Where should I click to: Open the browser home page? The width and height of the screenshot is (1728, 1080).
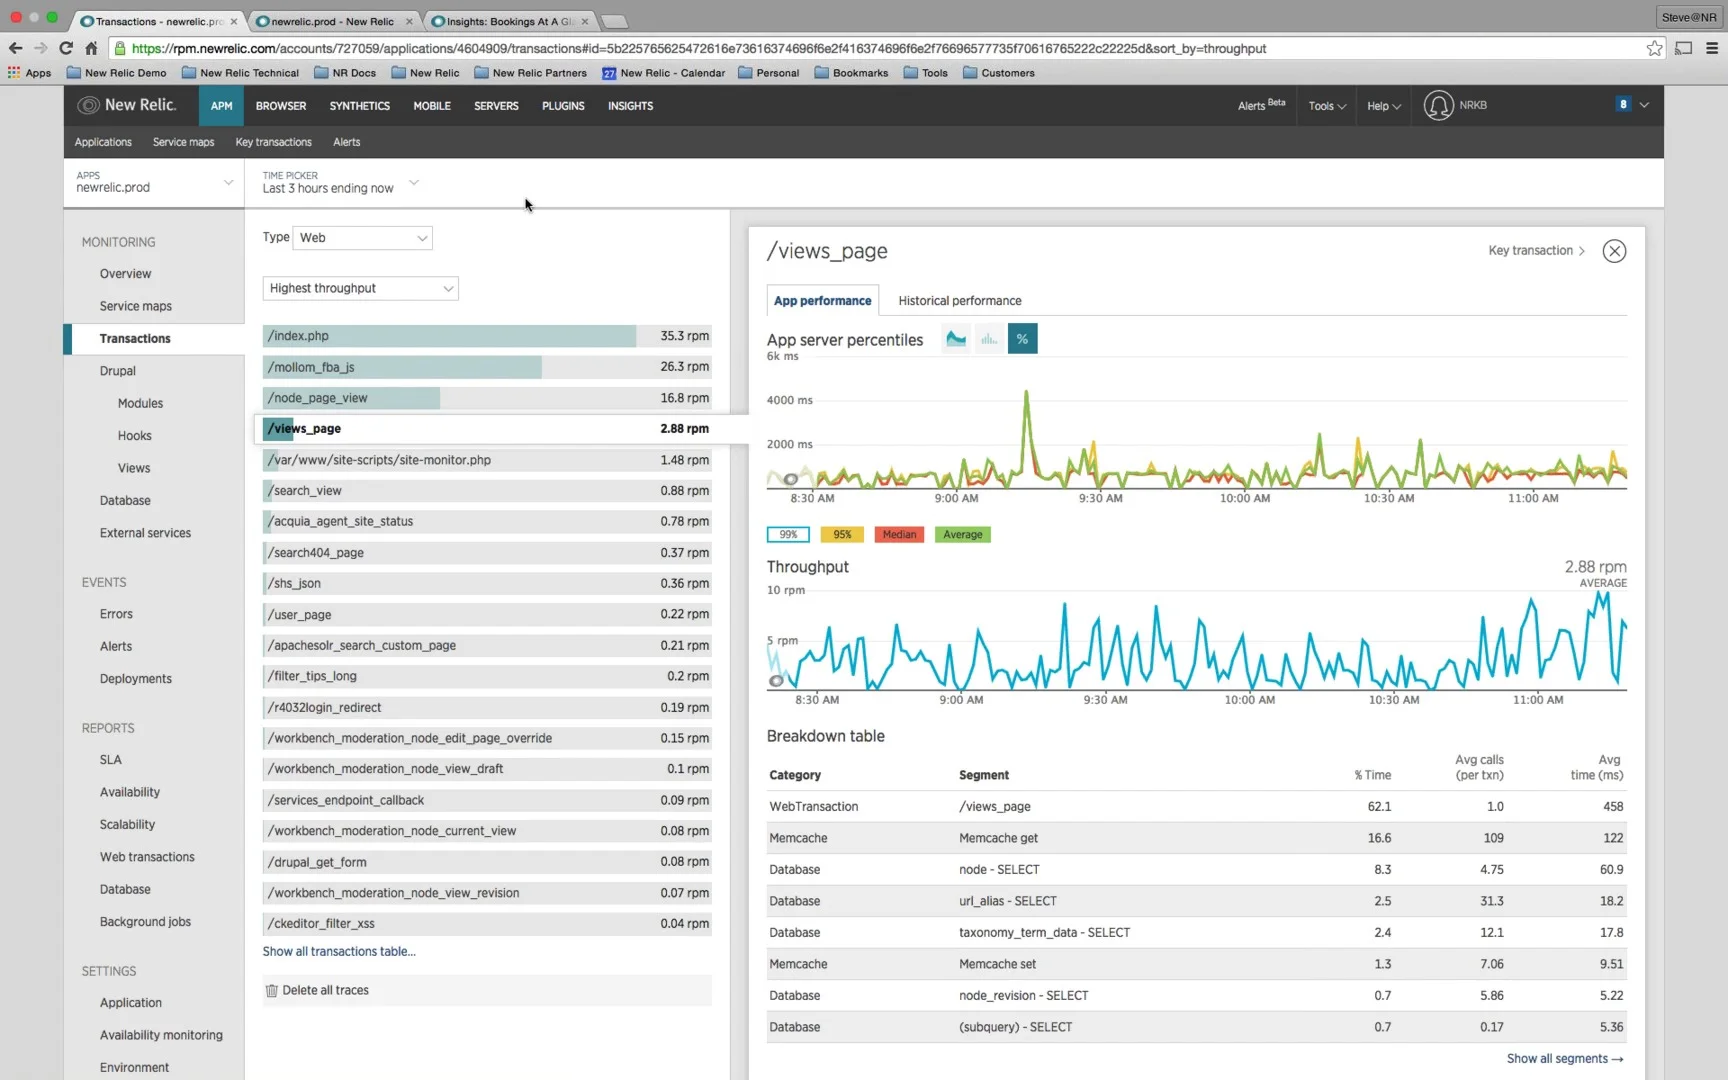point(91,48)
